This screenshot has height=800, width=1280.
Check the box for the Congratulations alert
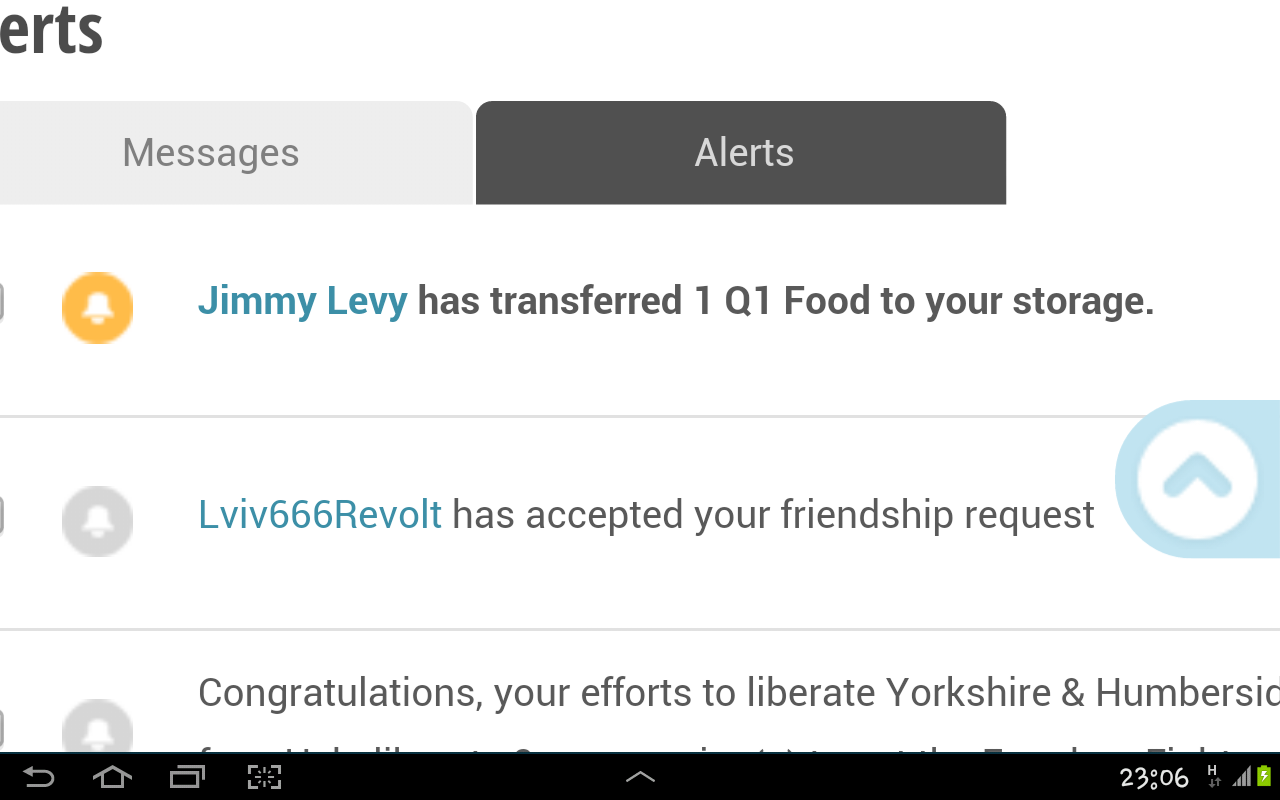1,728
